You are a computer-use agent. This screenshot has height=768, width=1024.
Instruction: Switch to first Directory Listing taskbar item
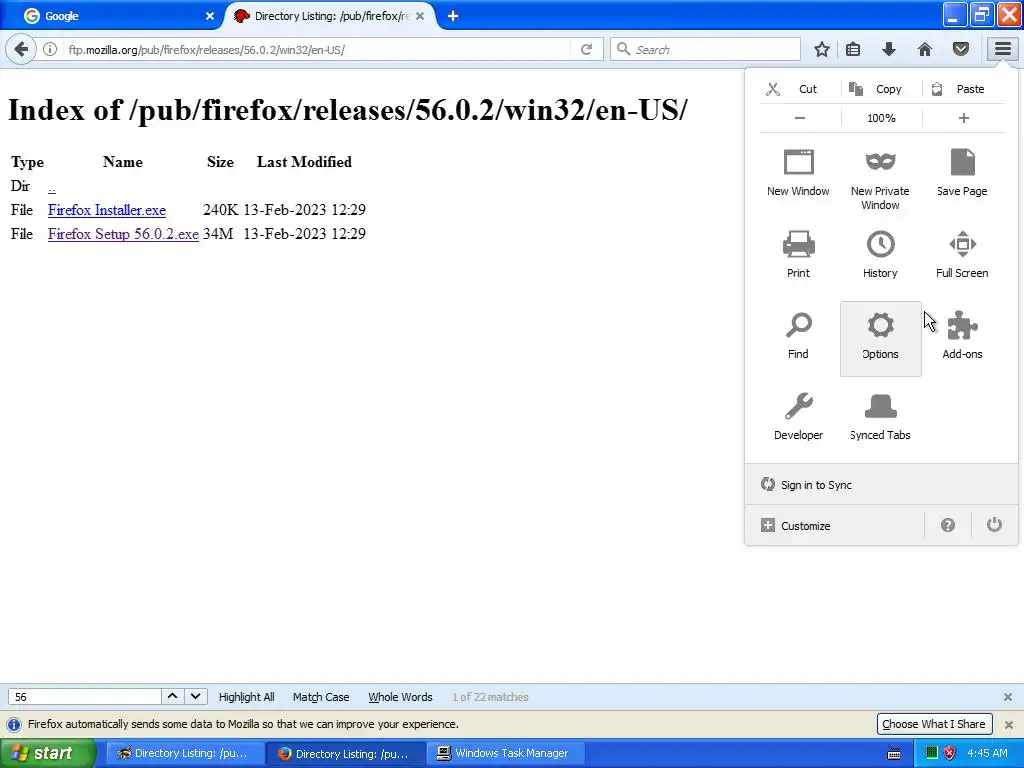click(185, 753)
